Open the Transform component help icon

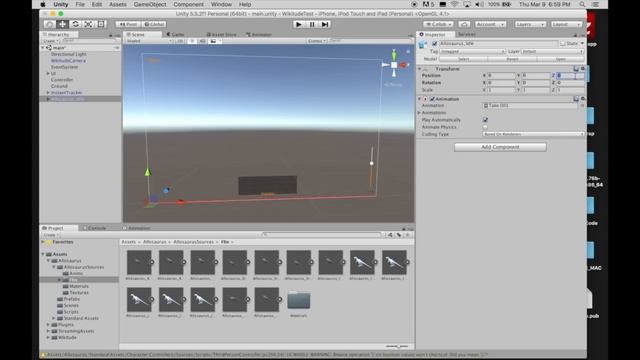[x=576, y=69]
